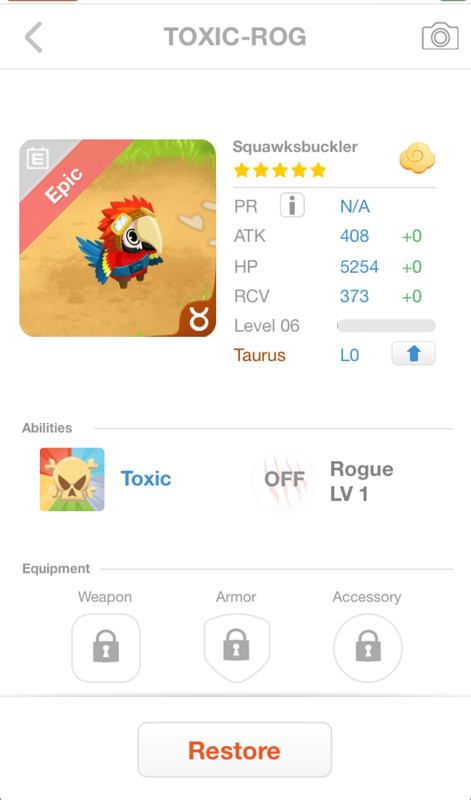
Task: Toggle the Rogue OFF ability switch
Action: 284,480
